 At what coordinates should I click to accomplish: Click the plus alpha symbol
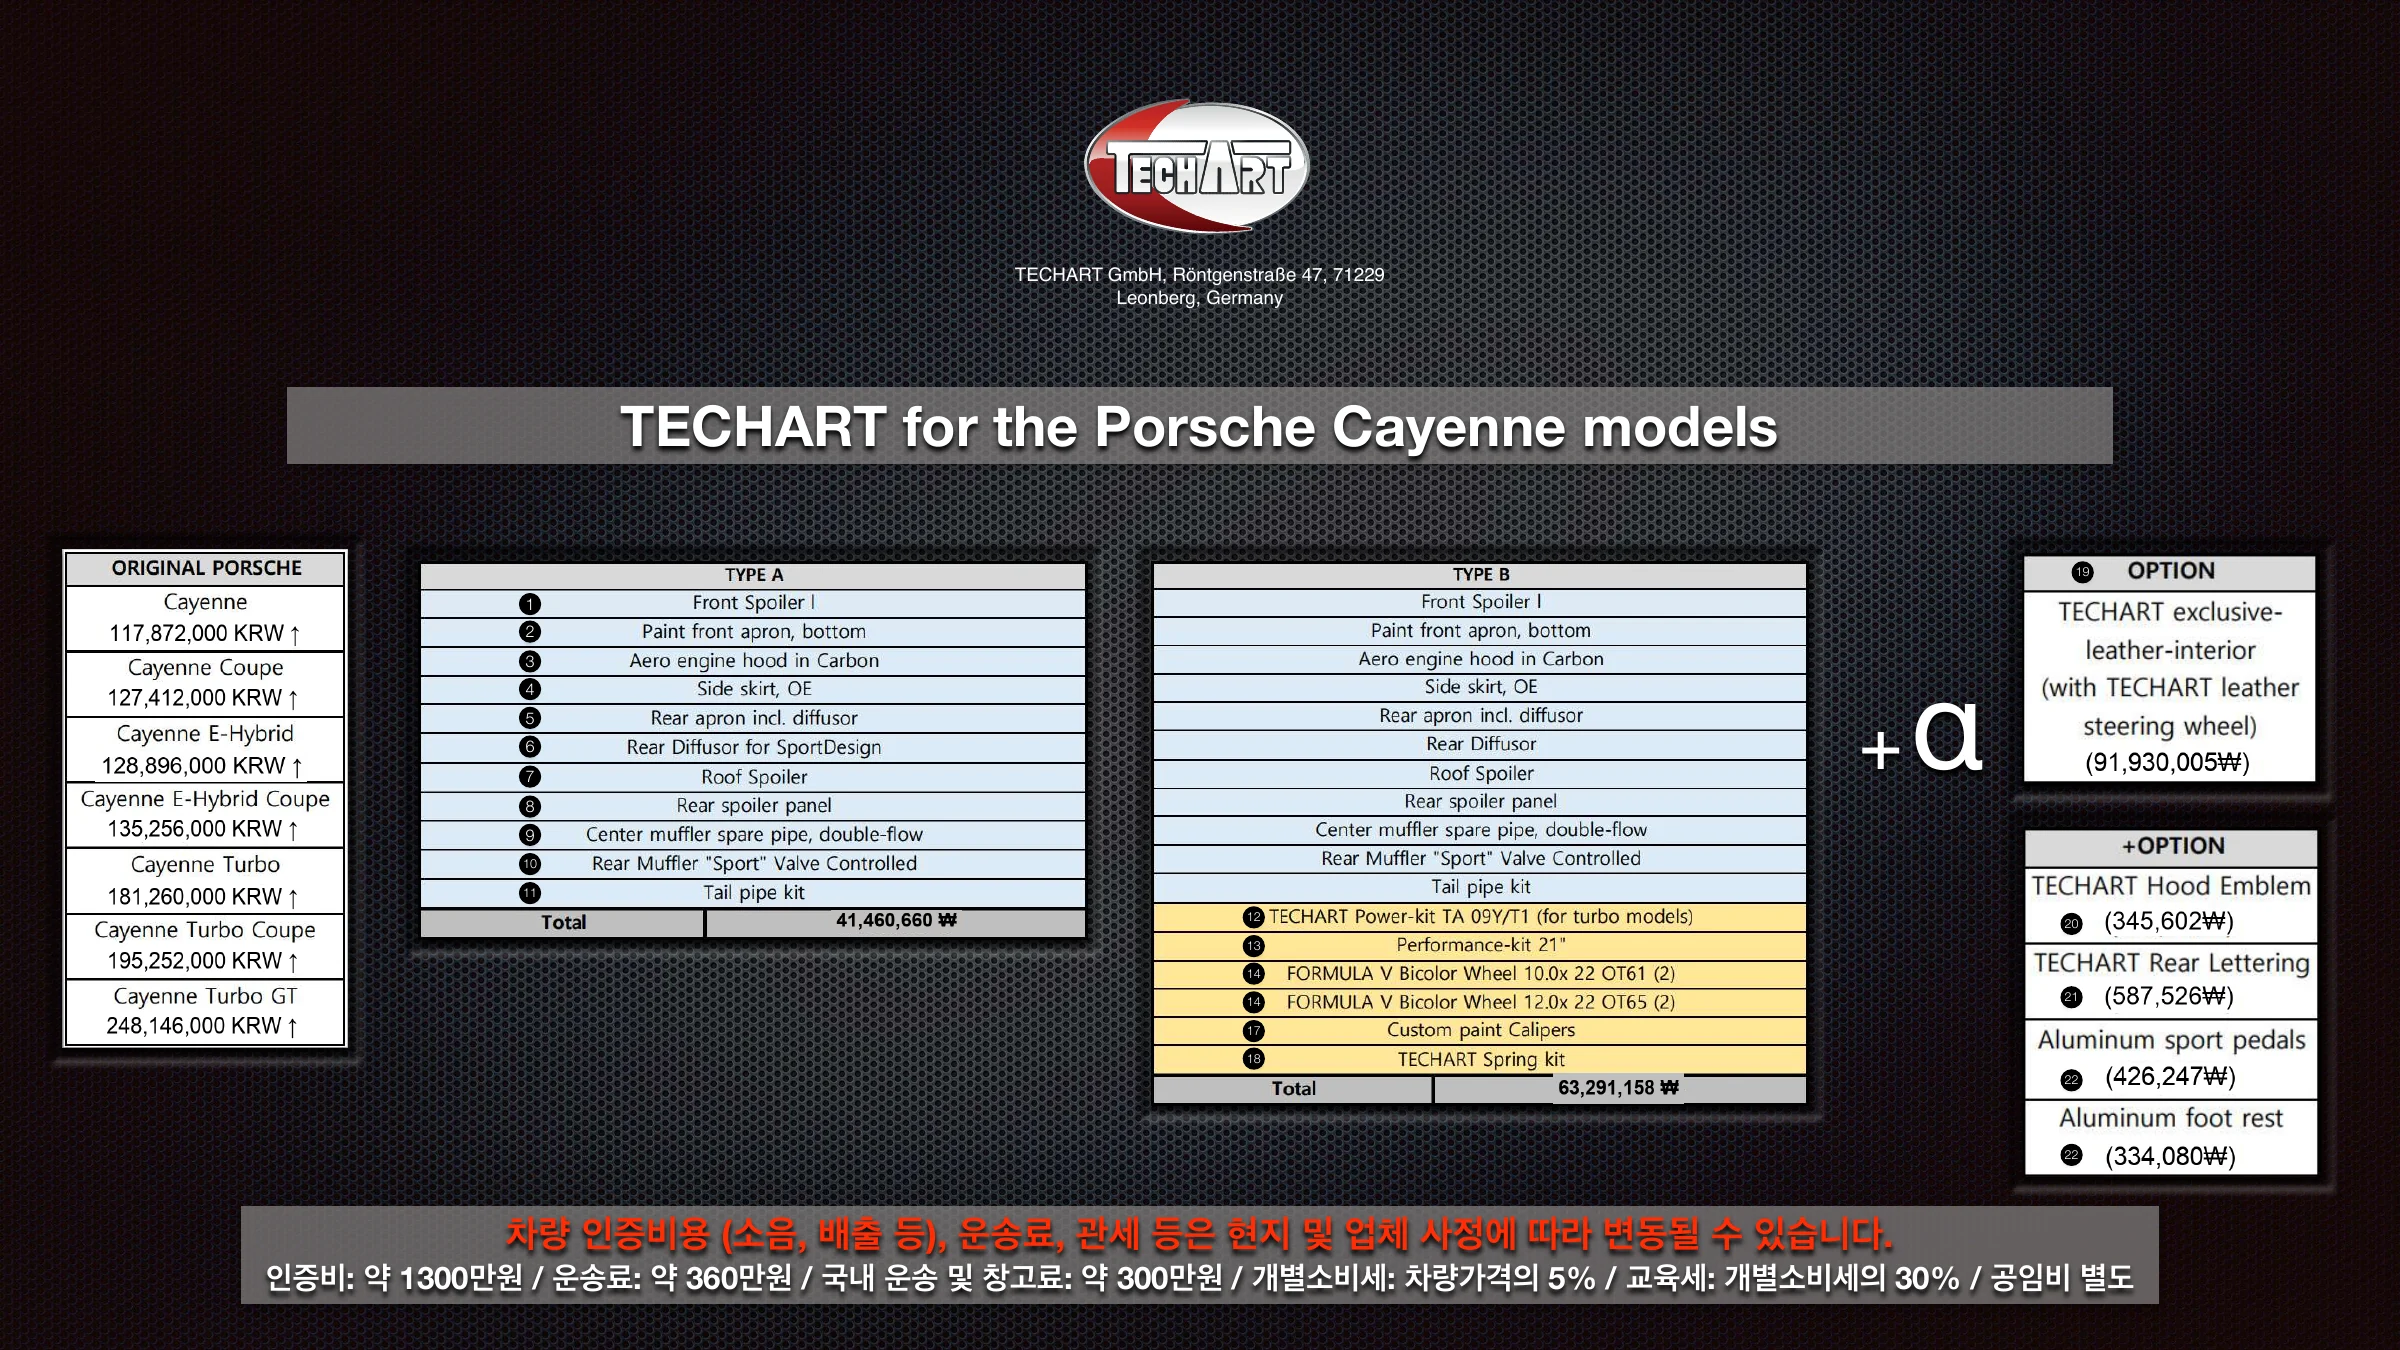pos(1921,737)
